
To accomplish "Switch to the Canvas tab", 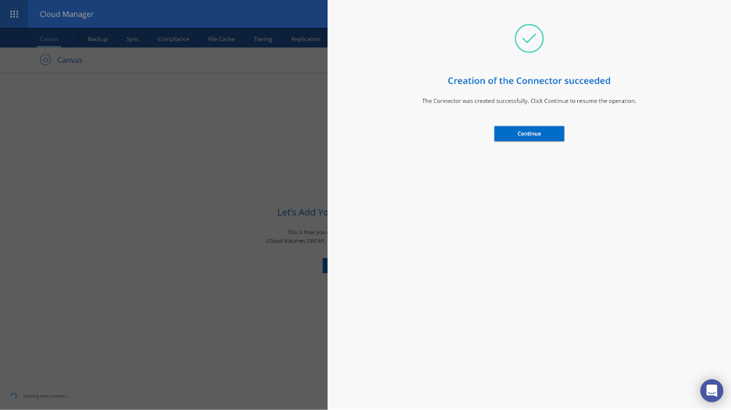I will tap(49, 39).
